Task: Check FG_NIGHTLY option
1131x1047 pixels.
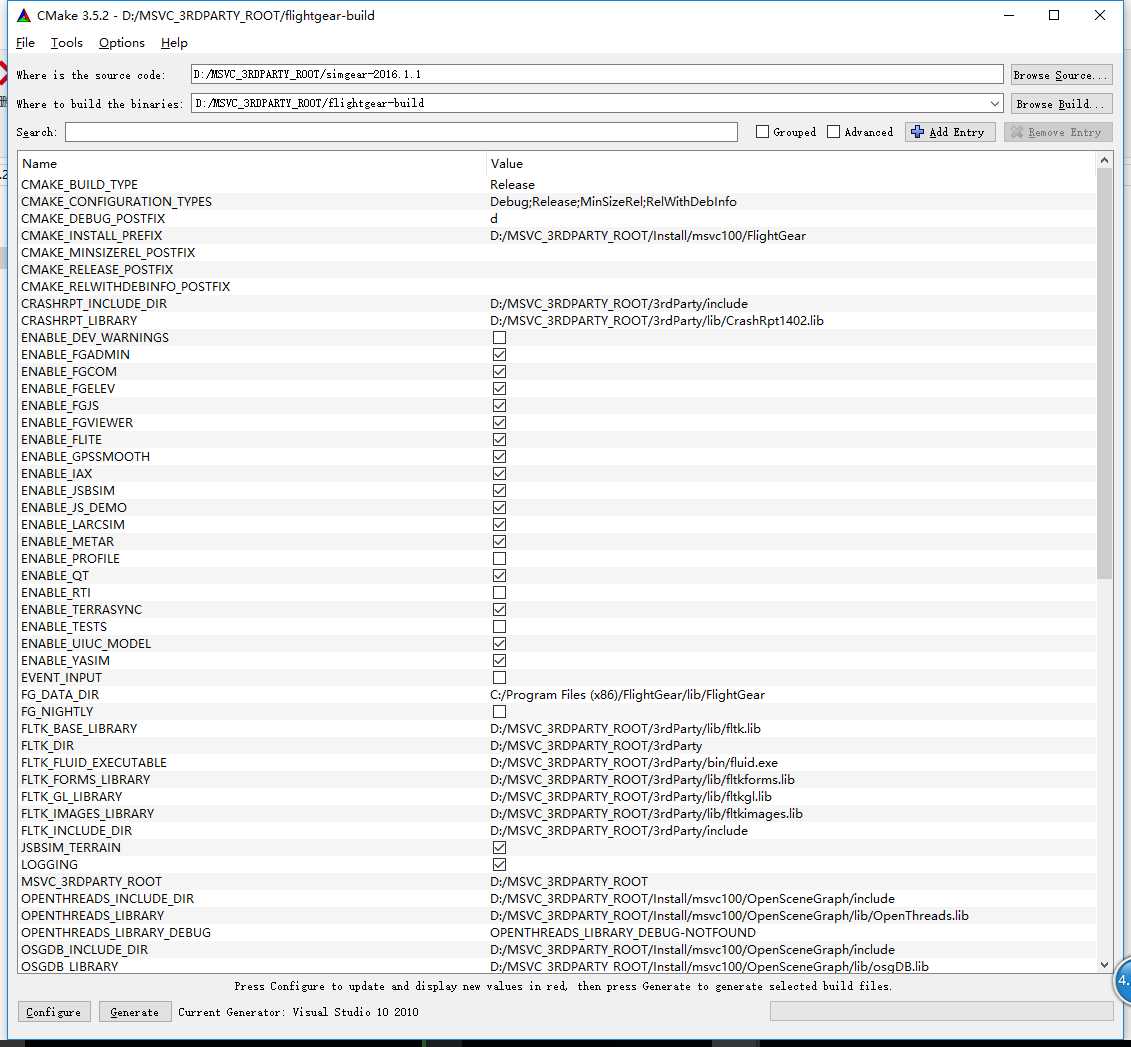Action: 499,712
